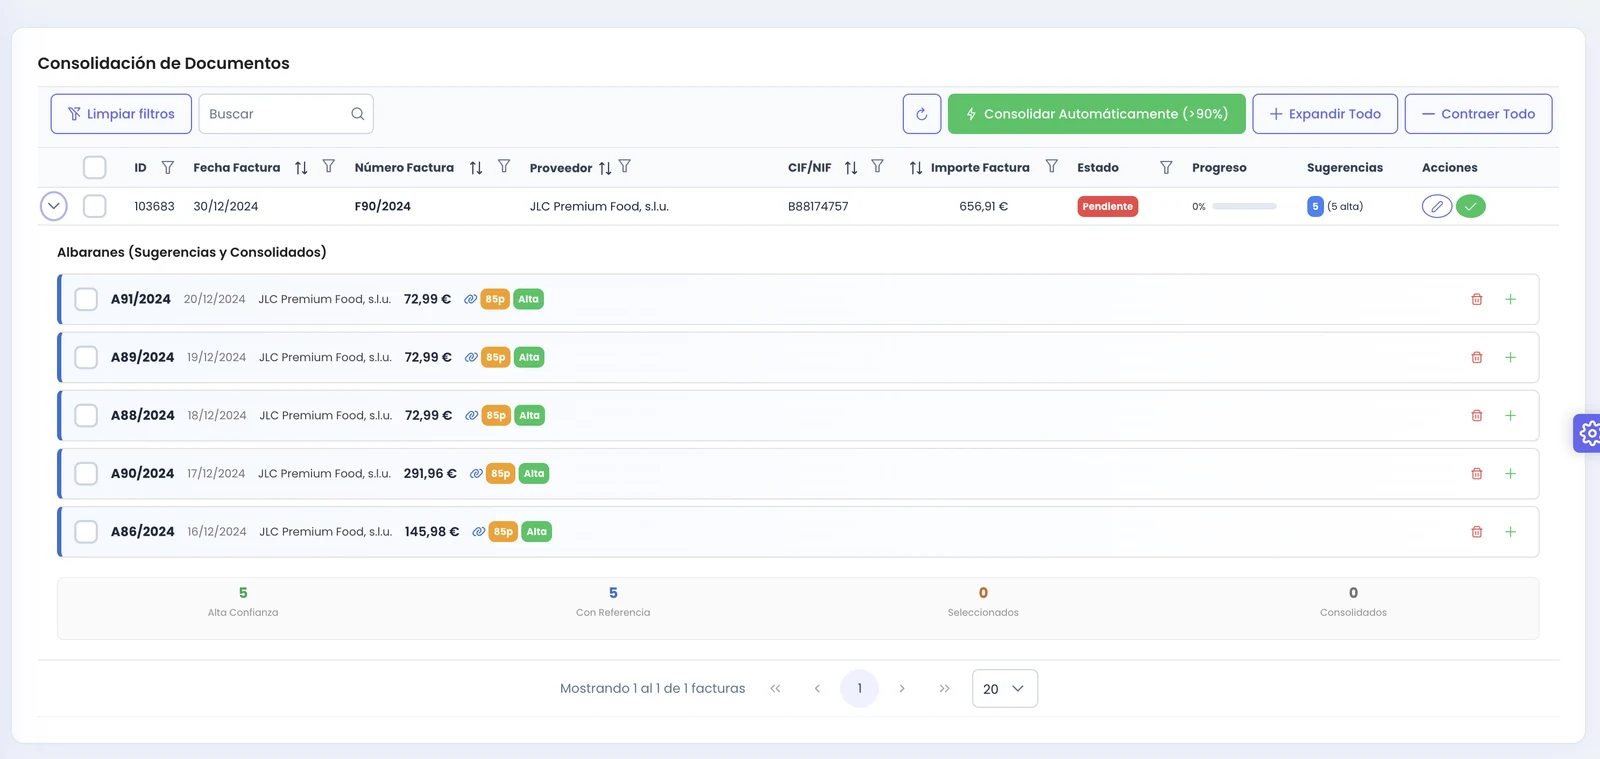Click the Buscar search input field

(x=286, y=114)
